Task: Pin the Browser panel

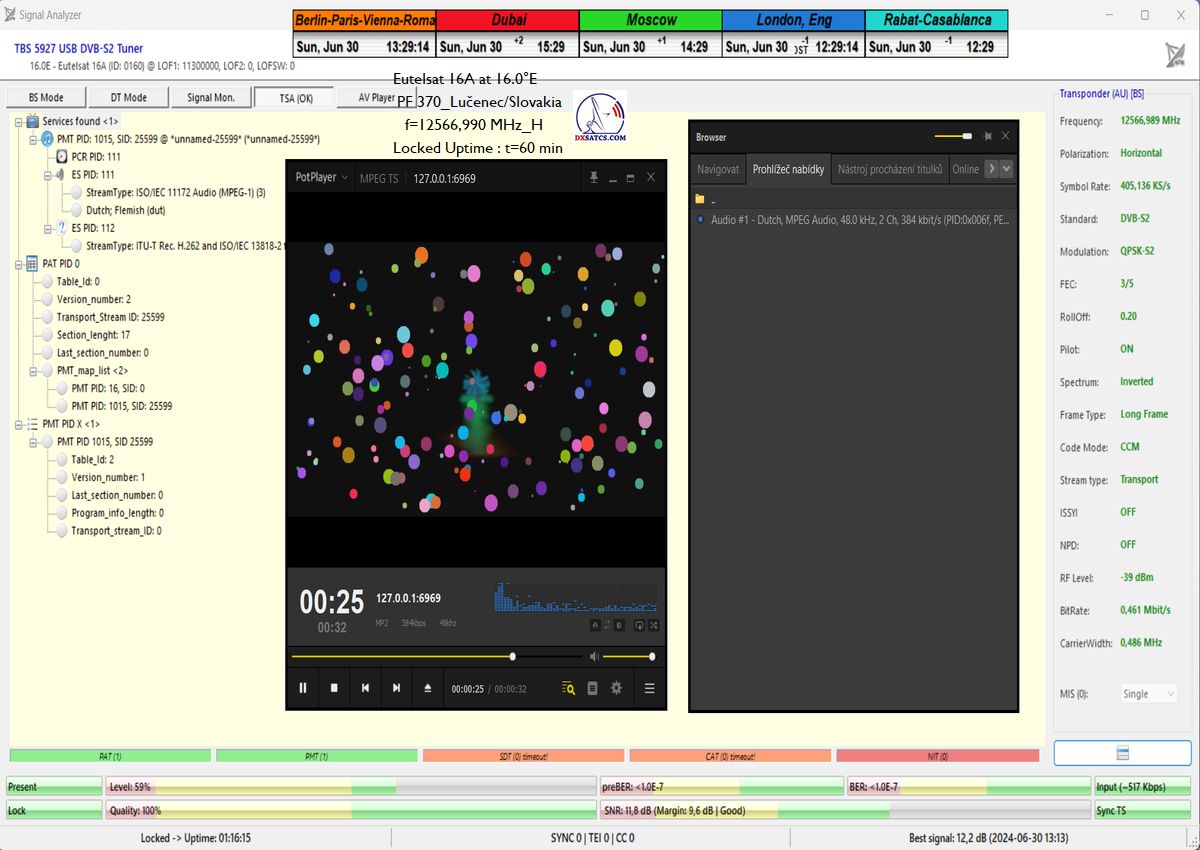Action: pos(987,137)
